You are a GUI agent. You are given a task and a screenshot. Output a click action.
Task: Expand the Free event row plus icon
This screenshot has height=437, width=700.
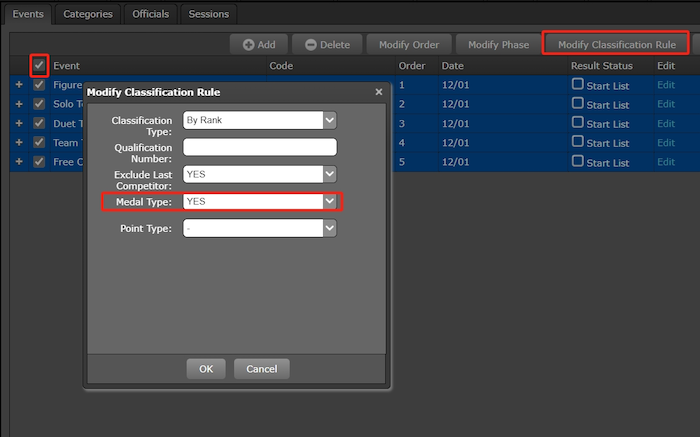coord(18,161)
